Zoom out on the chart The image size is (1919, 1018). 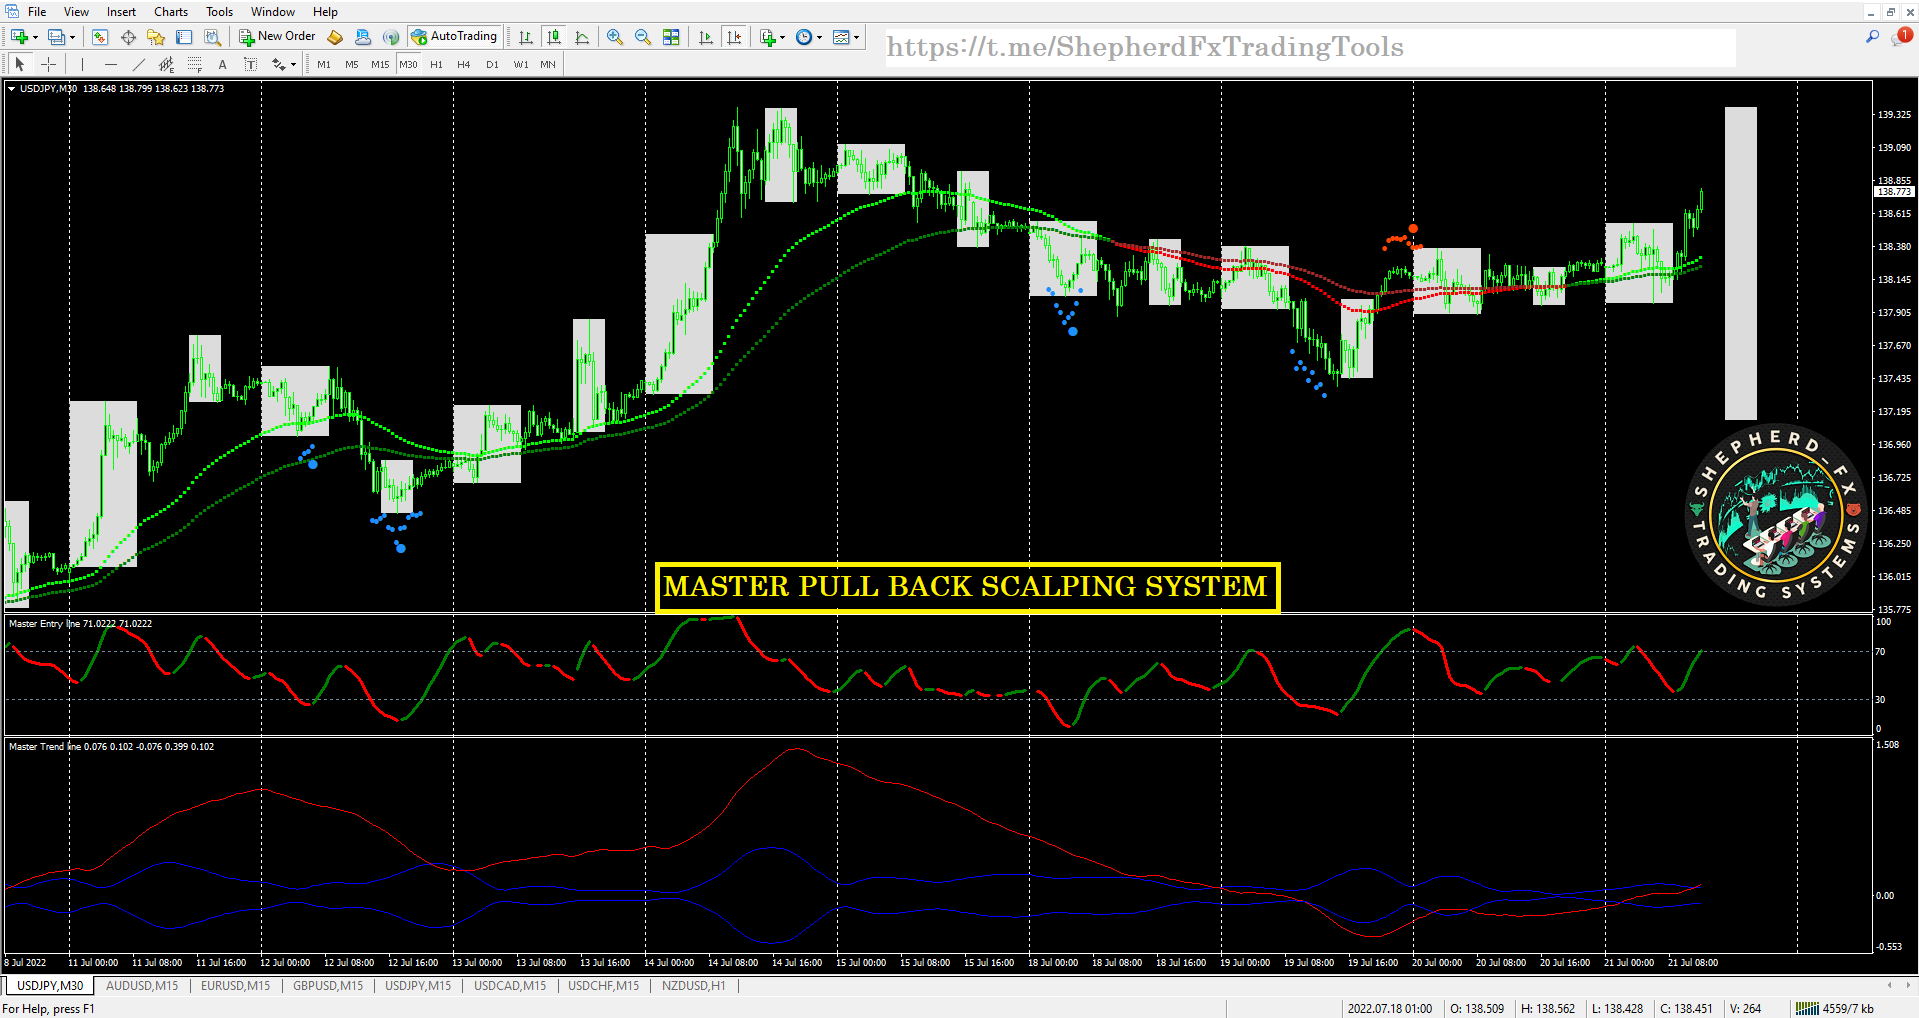[642, 37]
